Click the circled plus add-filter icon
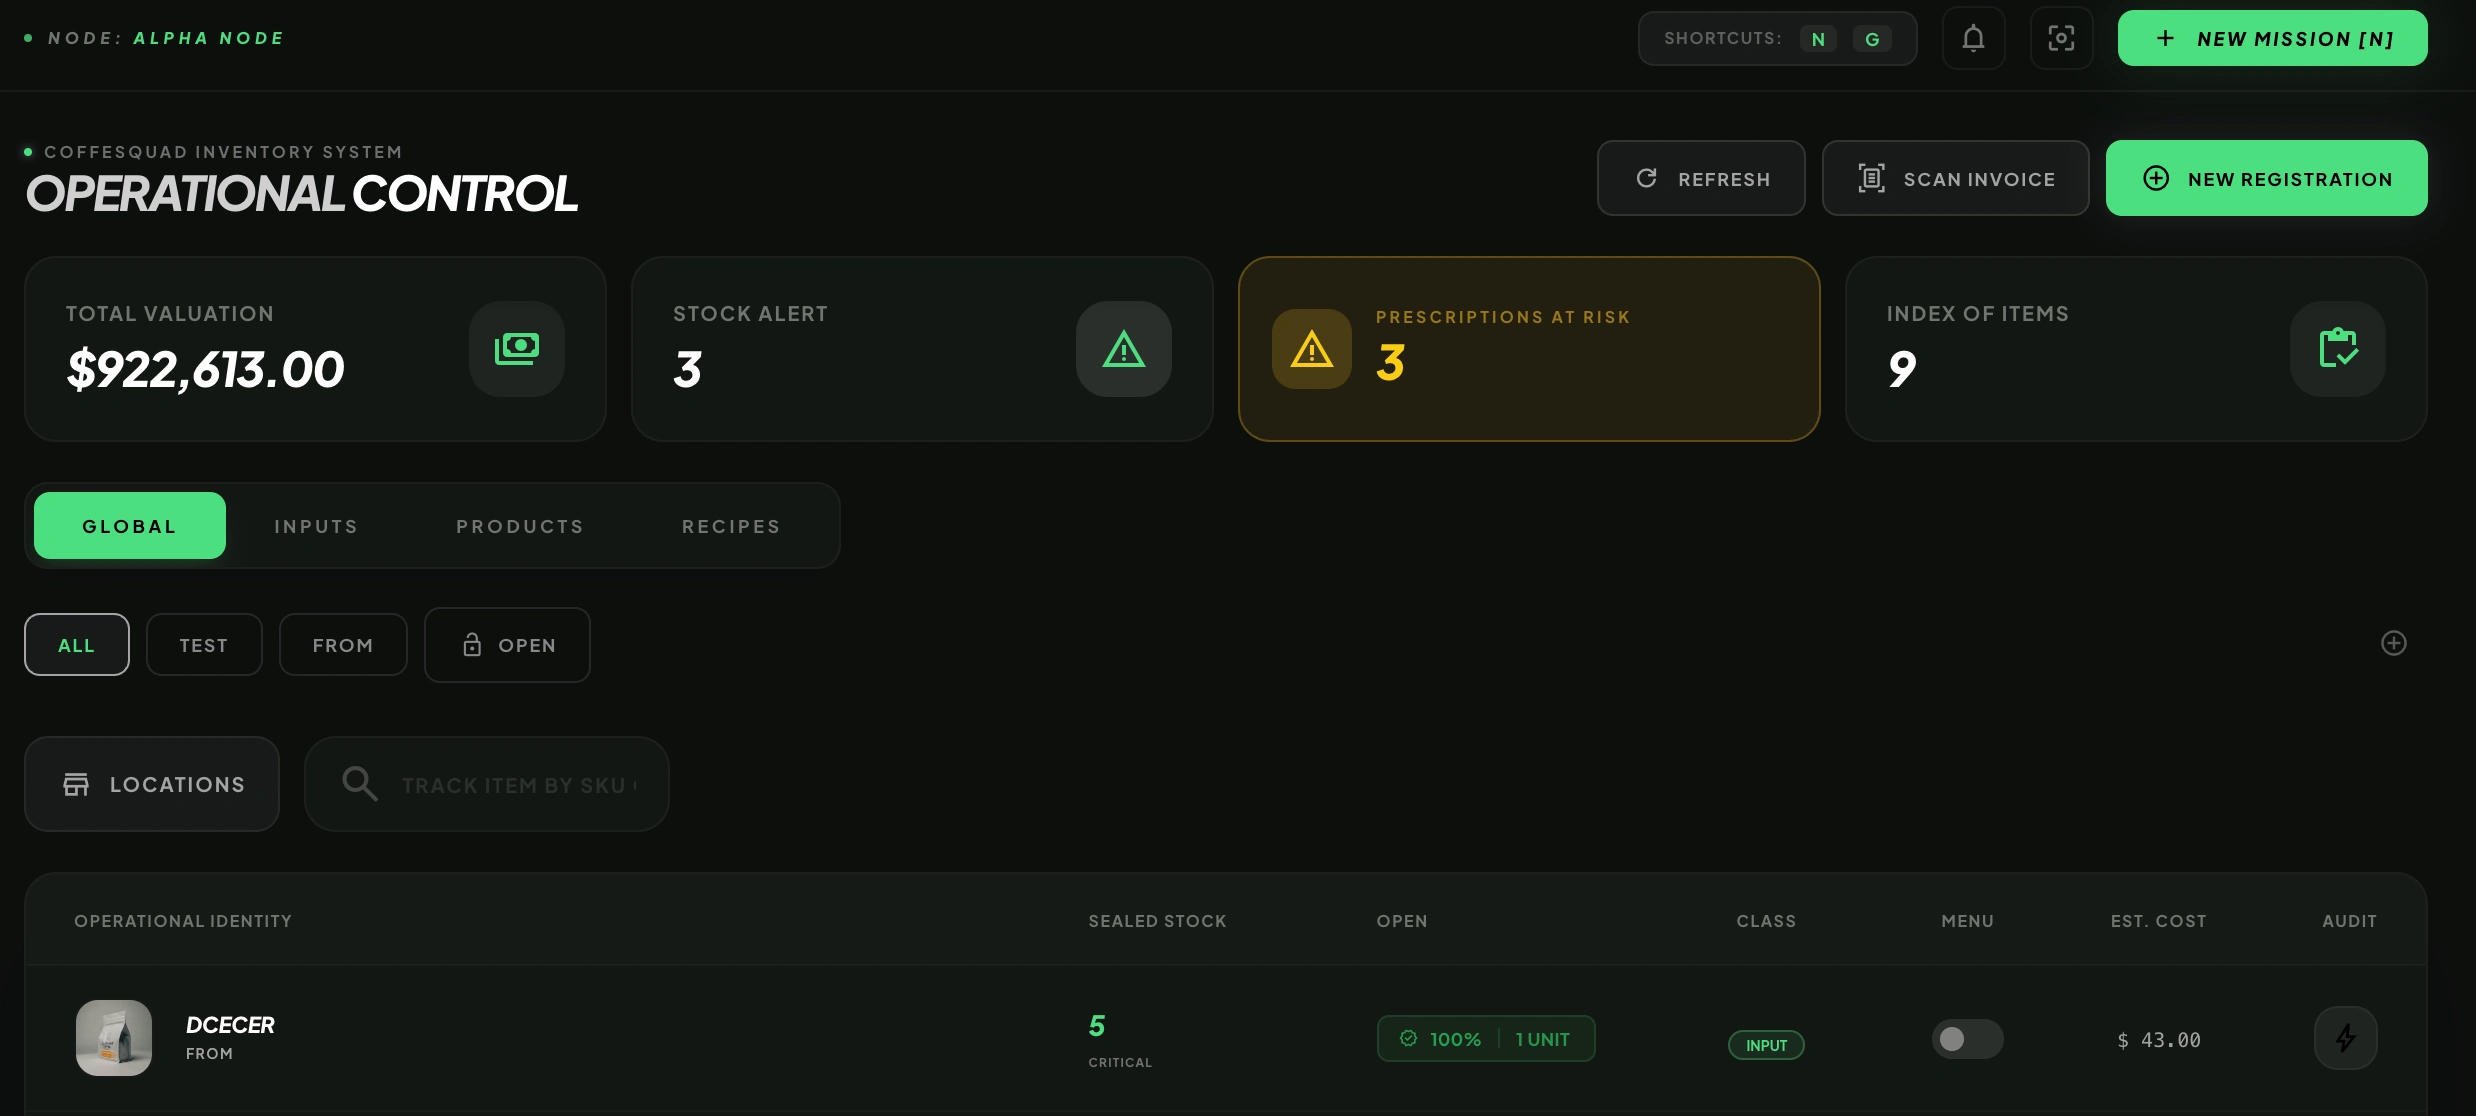Image resolution: width=2476 pixels, height=1116 pixels. point(2393,643)
